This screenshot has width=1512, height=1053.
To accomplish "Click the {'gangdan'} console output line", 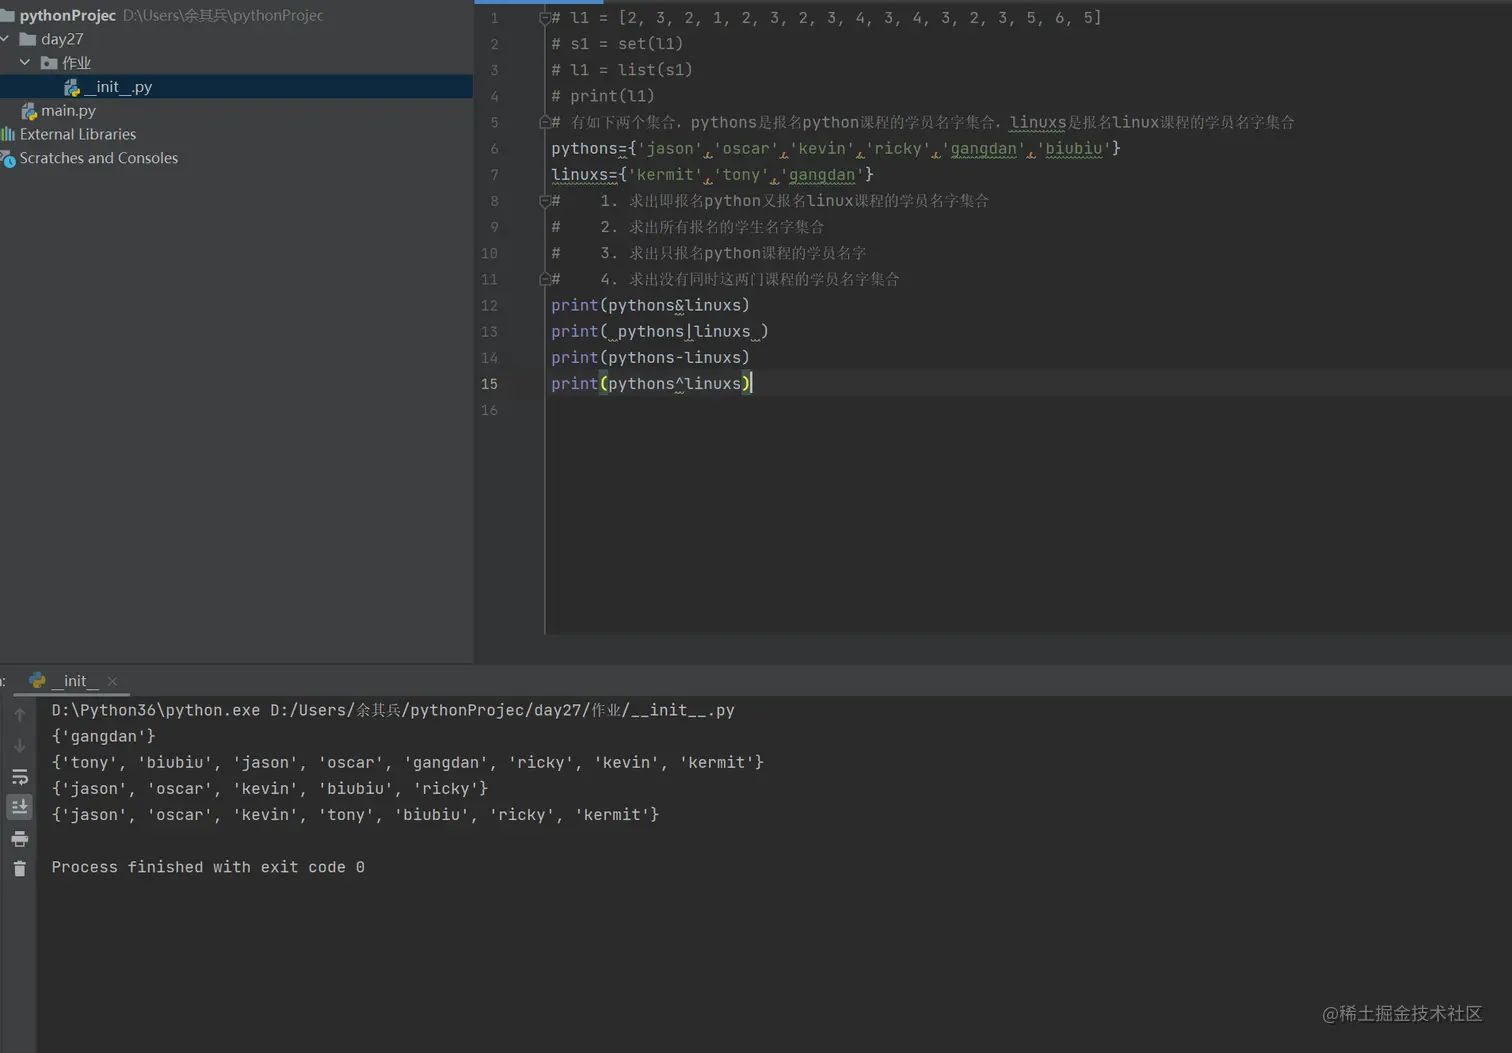I will pyautogui.click(x=104, y=737).
